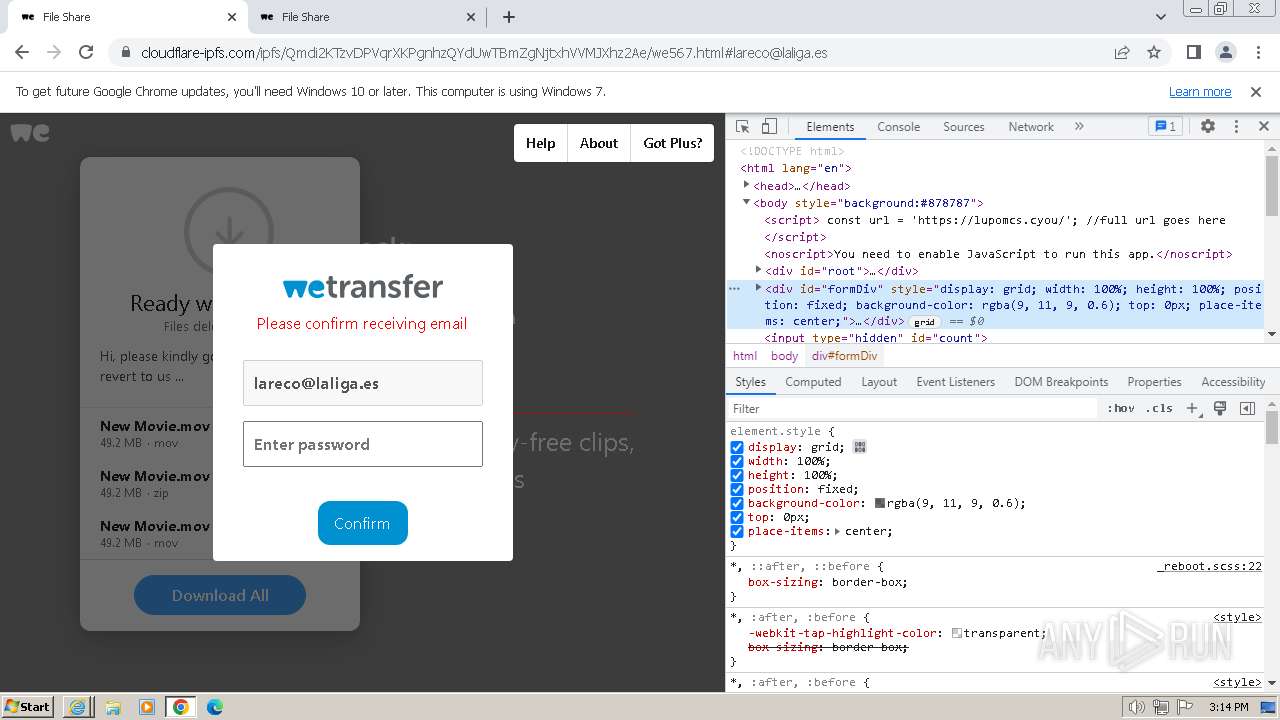Switch to the Network tab
The height and width of the screenshot is (720, 1280).
[x=1031, y=127]
